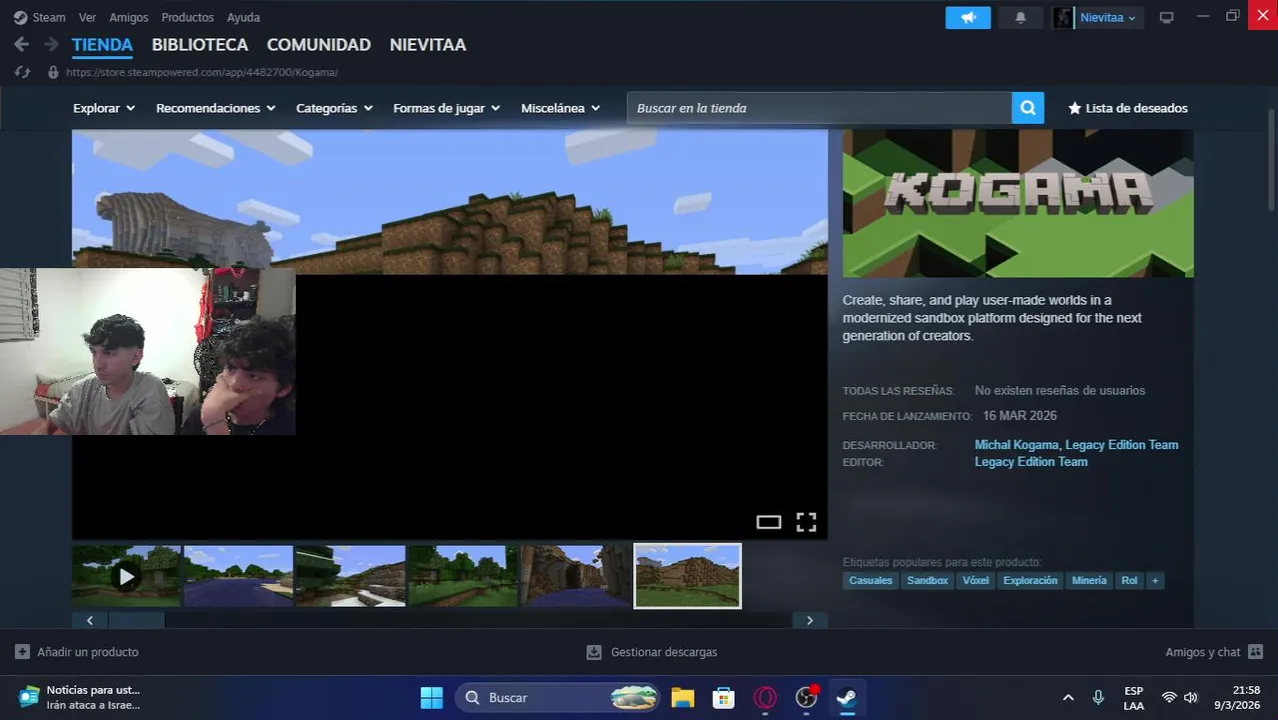Open the Ayuda menu
The width and height of the screenshot is (1278, 720).
point(243,17)
